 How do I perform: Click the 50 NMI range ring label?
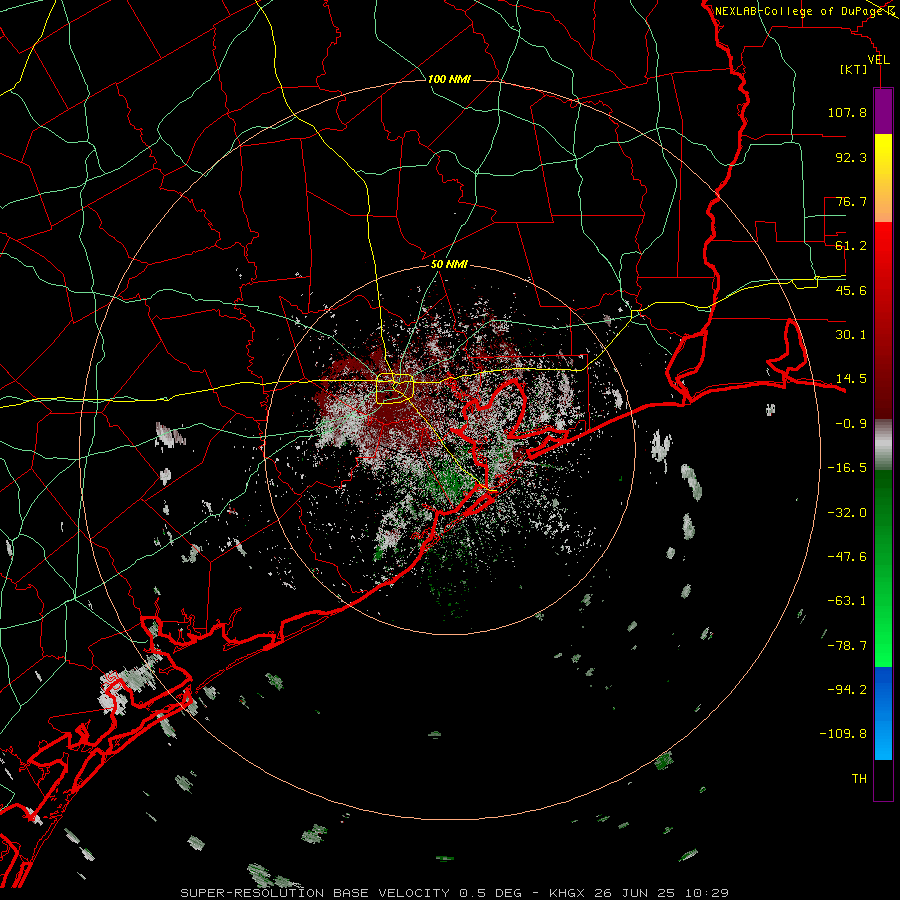point(449,265)
